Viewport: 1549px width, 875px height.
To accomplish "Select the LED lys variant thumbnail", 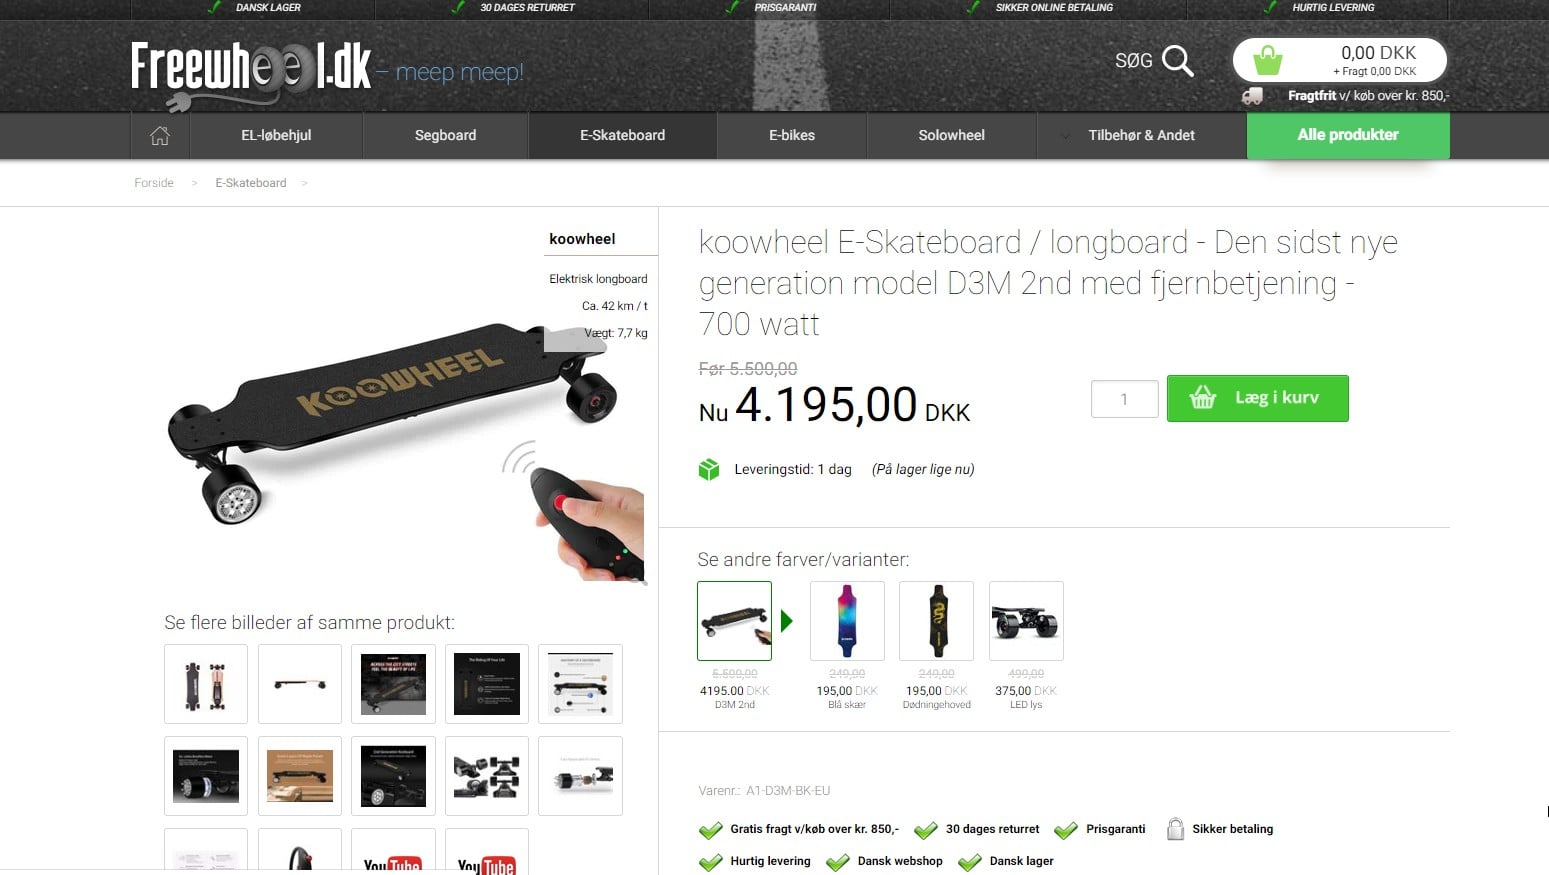I will pyautogui.click(x=1026, y=621).
